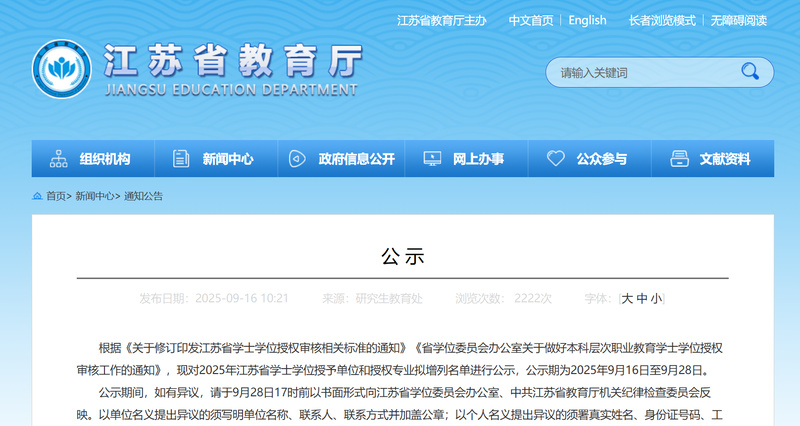Set font size to 大
The width and height of the screenshot is (800, 426).
pyautogui.click(x=627, y=298)
